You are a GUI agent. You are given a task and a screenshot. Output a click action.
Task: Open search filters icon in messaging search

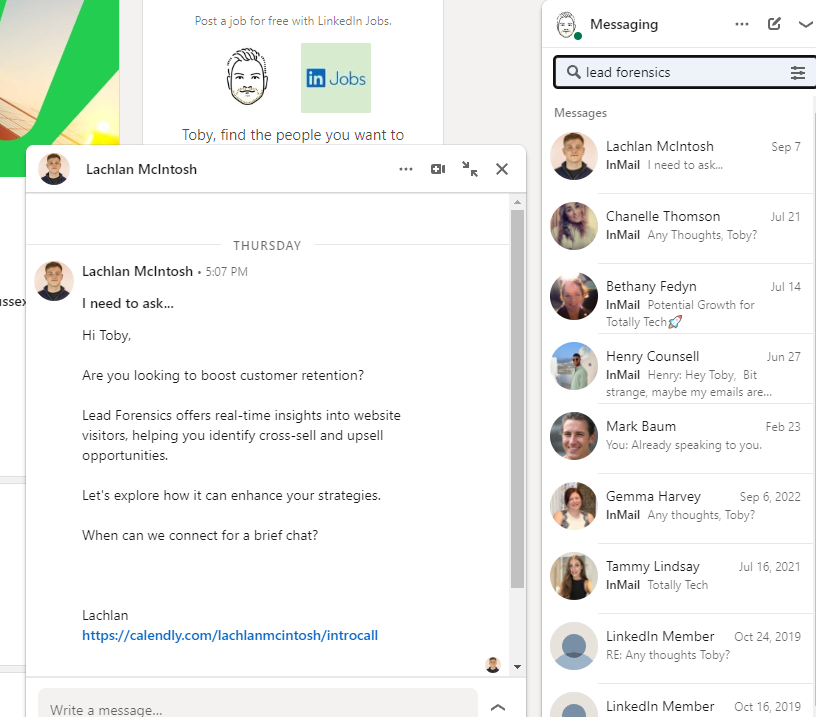tap(798, 72)
